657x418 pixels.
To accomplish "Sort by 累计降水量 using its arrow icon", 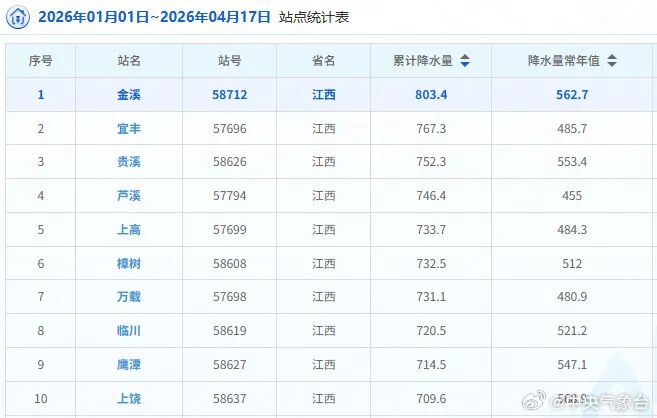I will pyautogui.click(x=465, y=61).
